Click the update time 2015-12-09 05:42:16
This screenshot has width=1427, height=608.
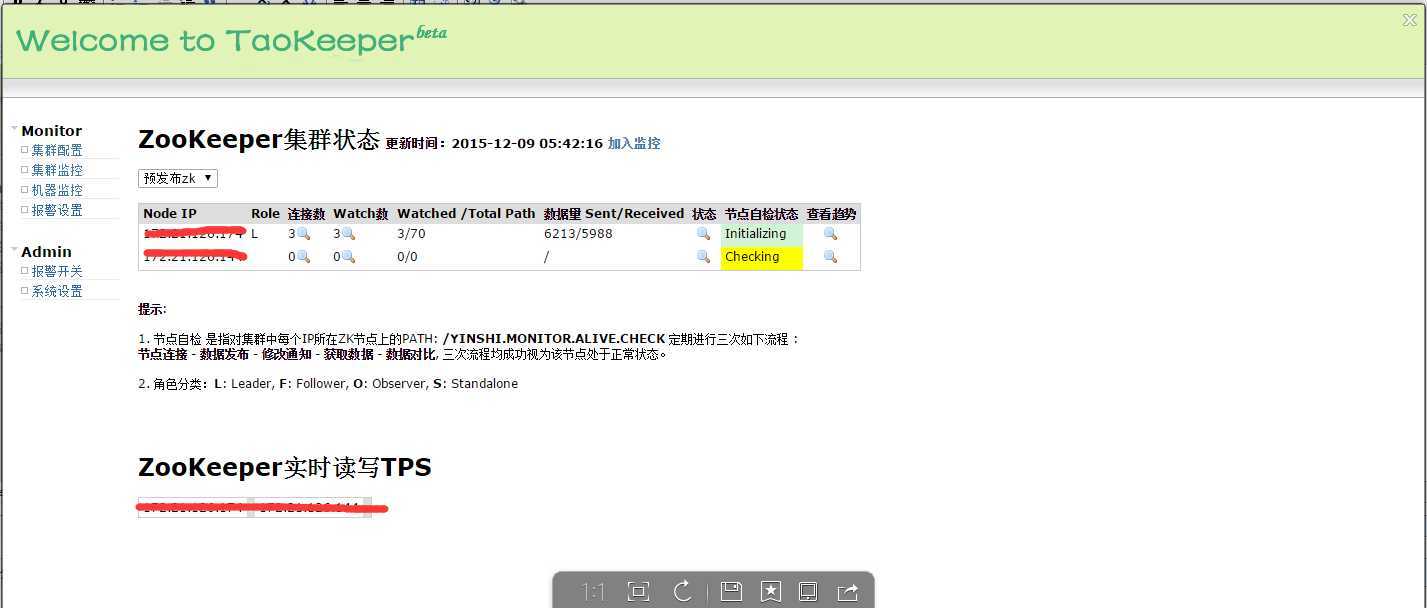527,143
